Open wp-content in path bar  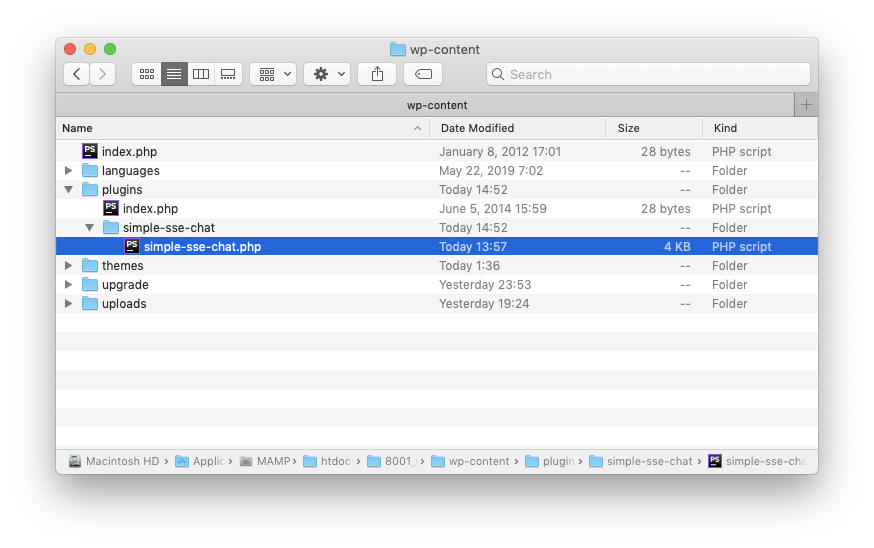click(470, 461)
